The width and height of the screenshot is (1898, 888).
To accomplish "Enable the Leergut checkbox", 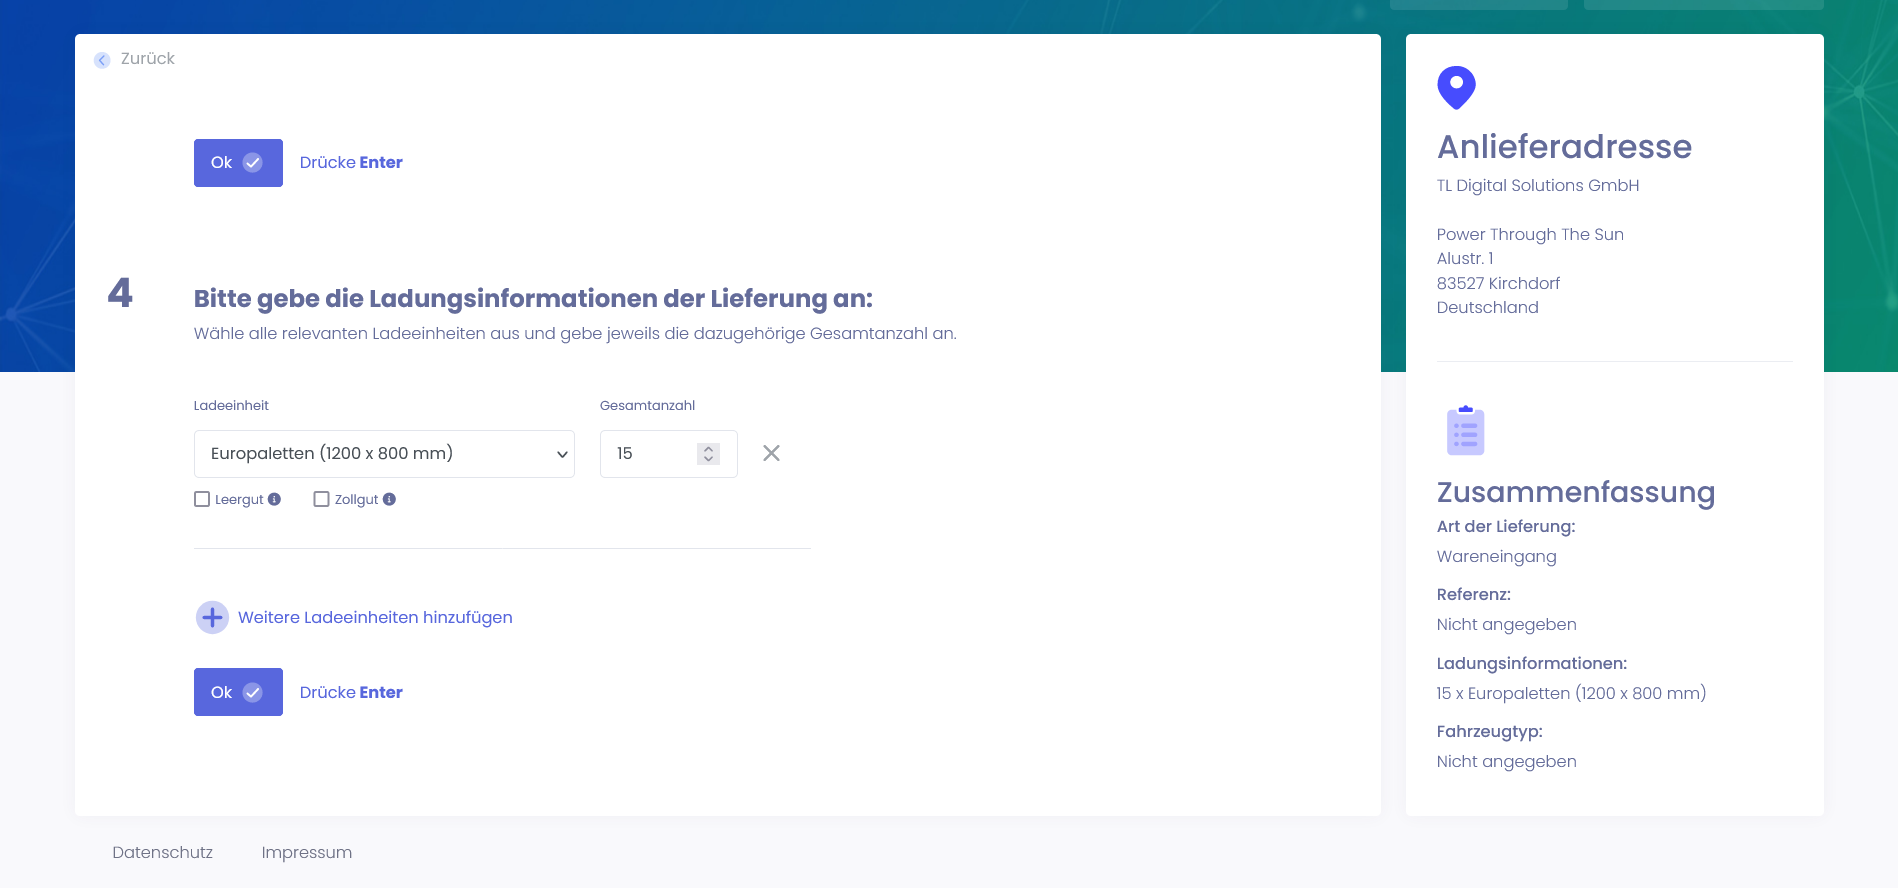I will click(202, 499).
